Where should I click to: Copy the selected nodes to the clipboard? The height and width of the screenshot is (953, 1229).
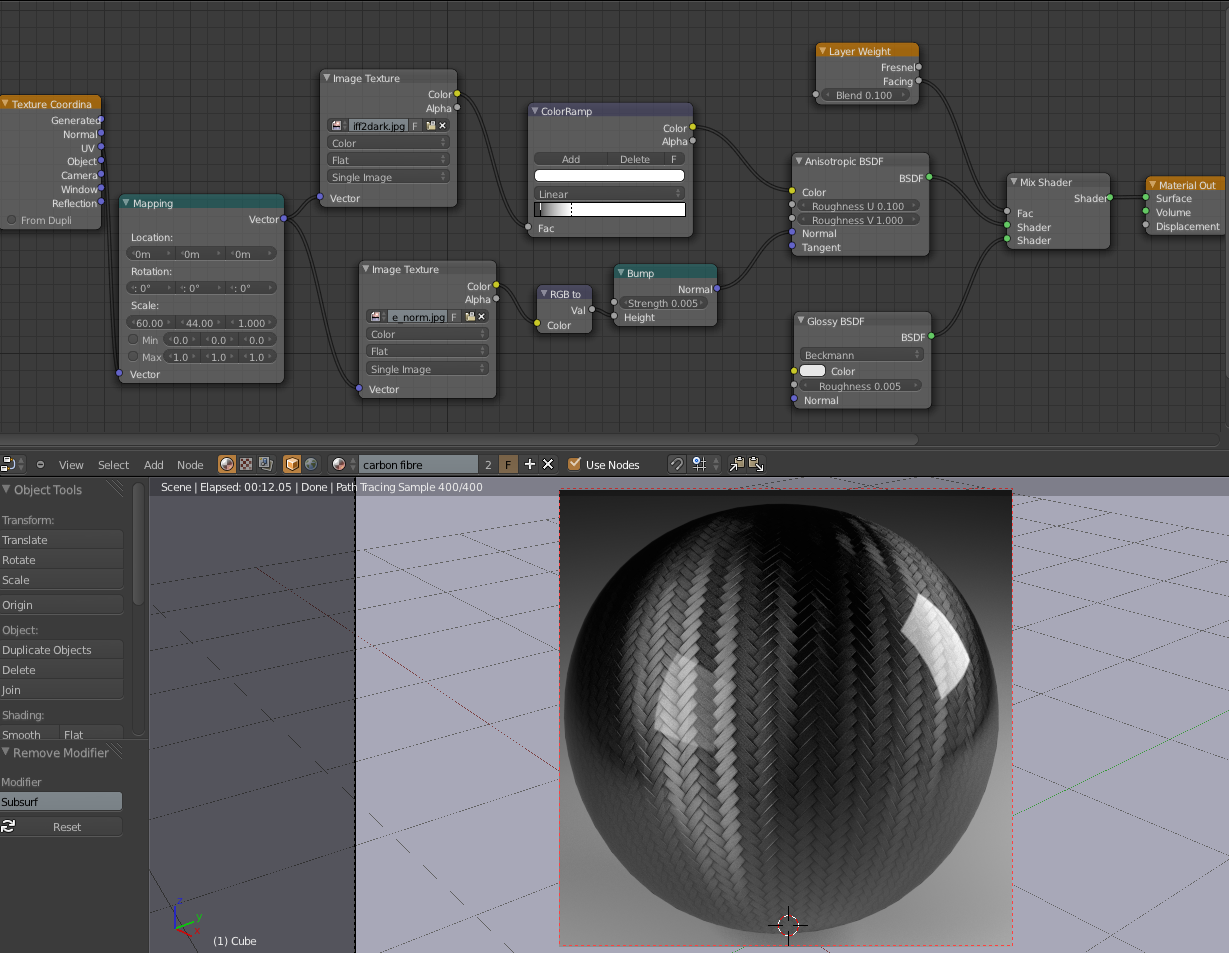[737, 464]
